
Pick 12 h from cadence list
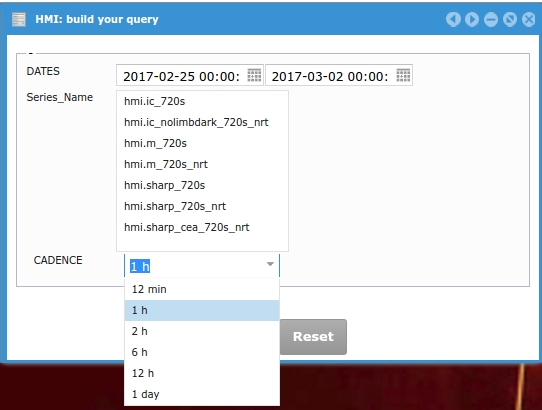[202, 373]
